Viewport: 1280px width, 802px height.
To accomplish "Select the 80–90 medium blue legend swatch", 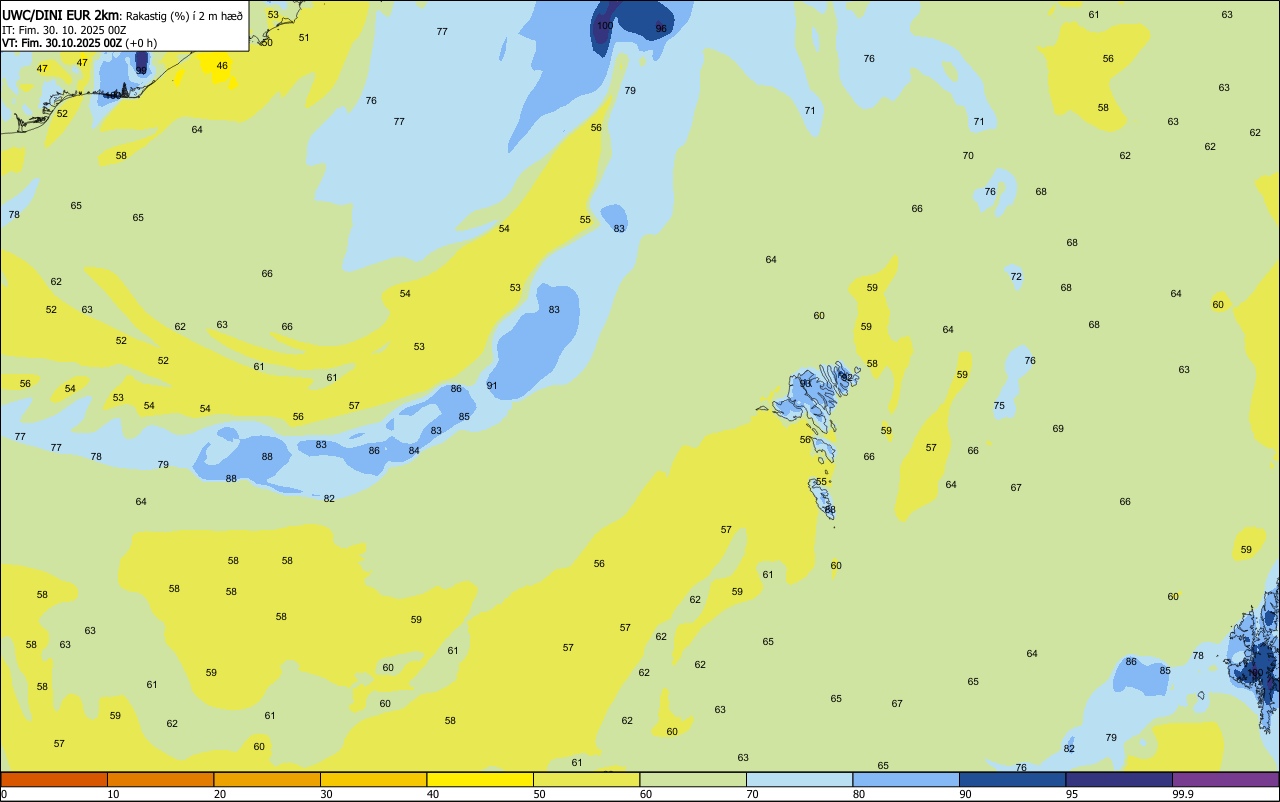I will (x=906, y=779).
